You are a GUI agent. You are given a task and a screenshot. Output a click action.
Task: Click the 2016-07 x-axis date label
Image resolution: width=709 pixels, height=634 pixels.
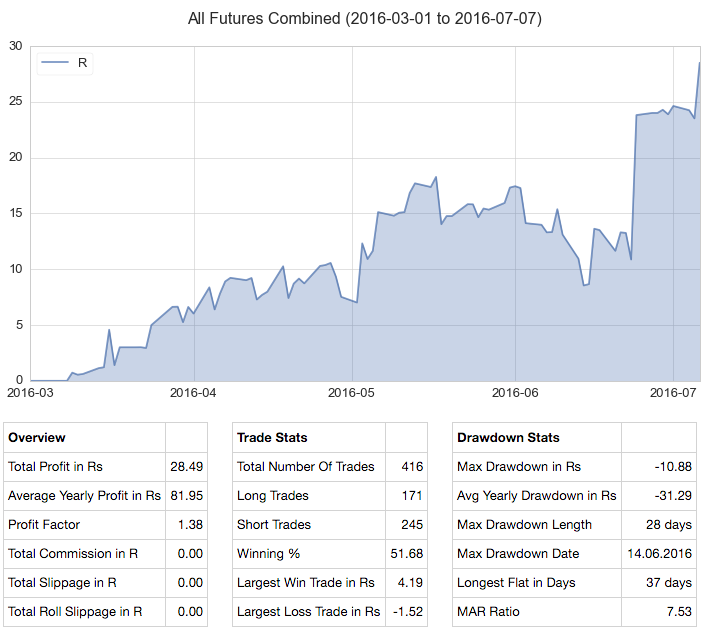point(673,393)
